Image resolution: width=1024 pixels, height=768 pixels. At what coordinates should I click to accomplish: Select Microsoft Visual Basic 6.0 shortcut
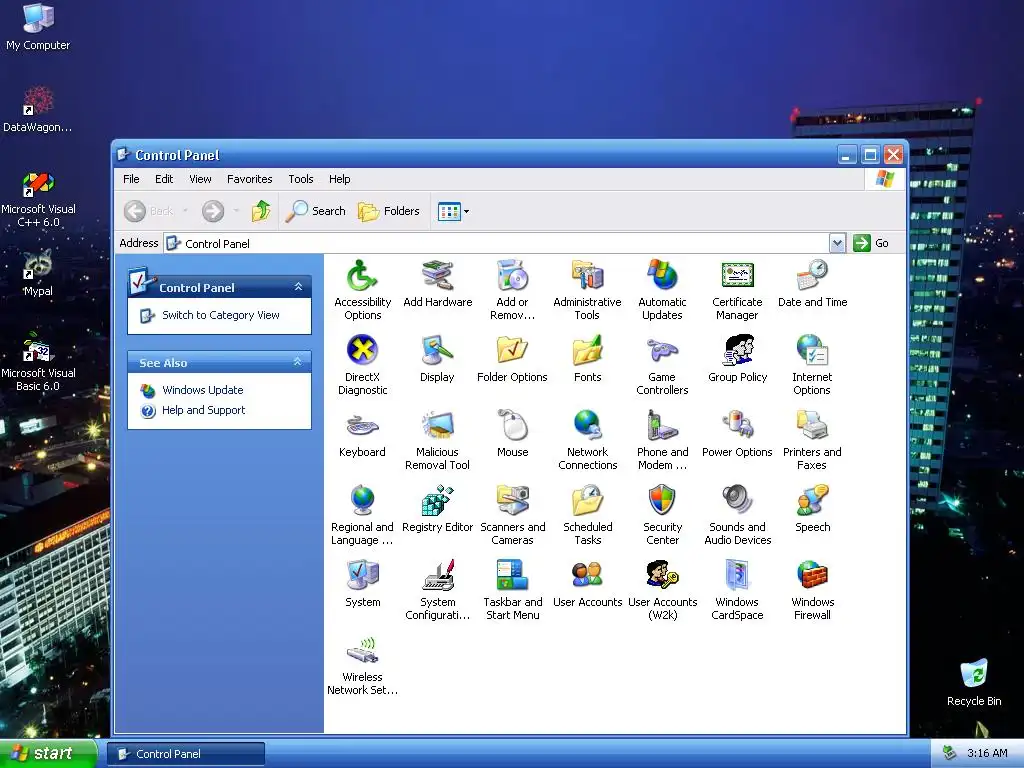click(38, 361)
